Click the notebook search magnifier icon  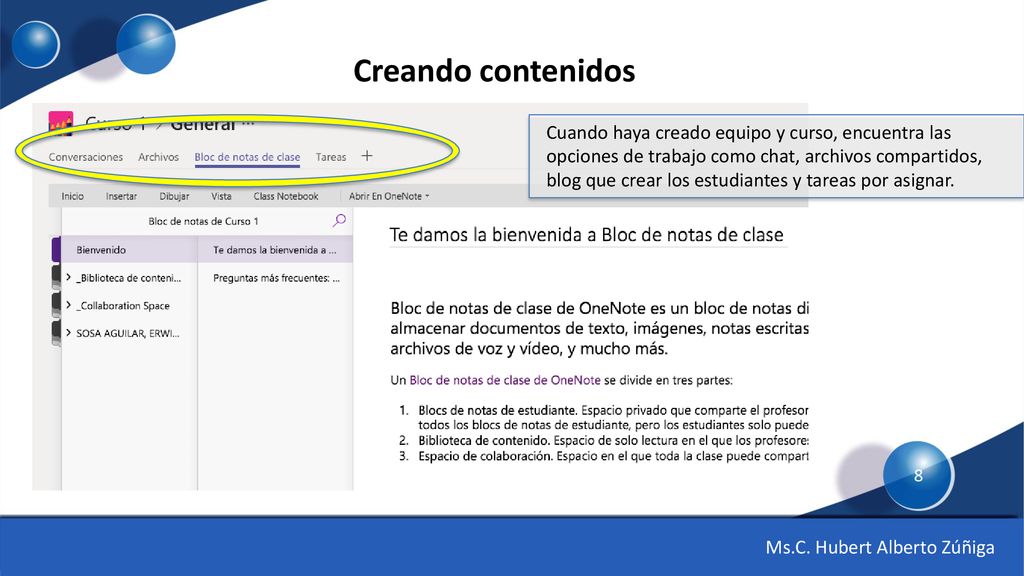click(x=339, y=221)
